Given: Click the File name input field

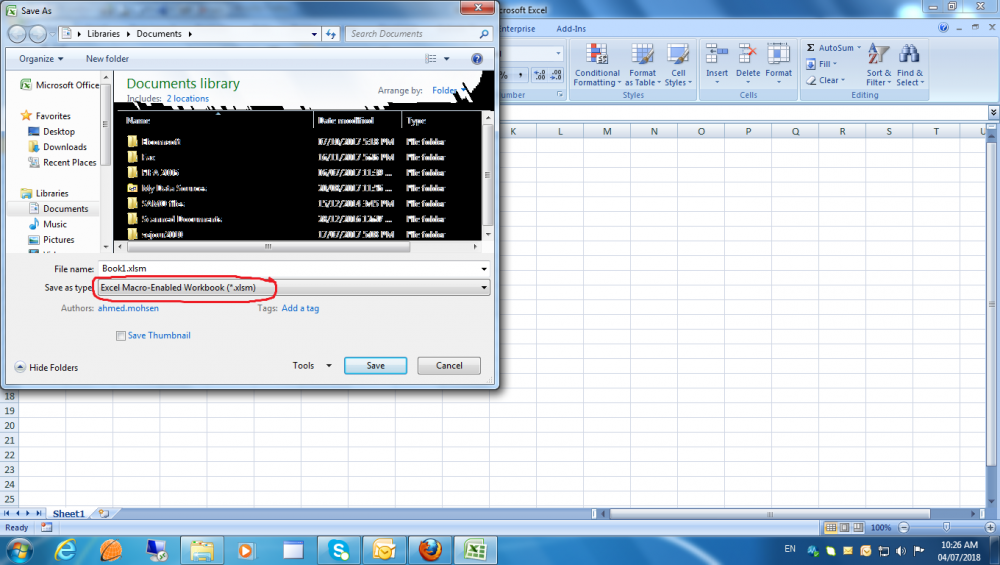Looking at the screenshot, I should [290, 269].
